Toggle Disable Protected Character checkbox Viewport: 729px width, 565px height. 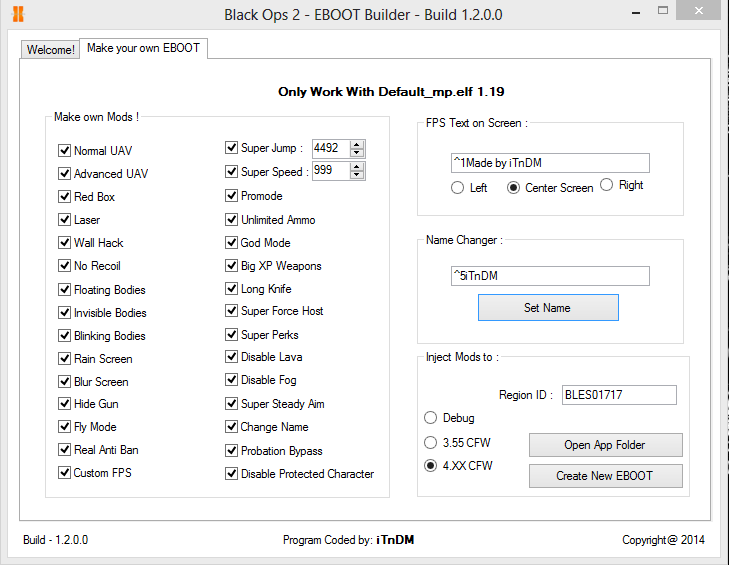coord(231,474)
